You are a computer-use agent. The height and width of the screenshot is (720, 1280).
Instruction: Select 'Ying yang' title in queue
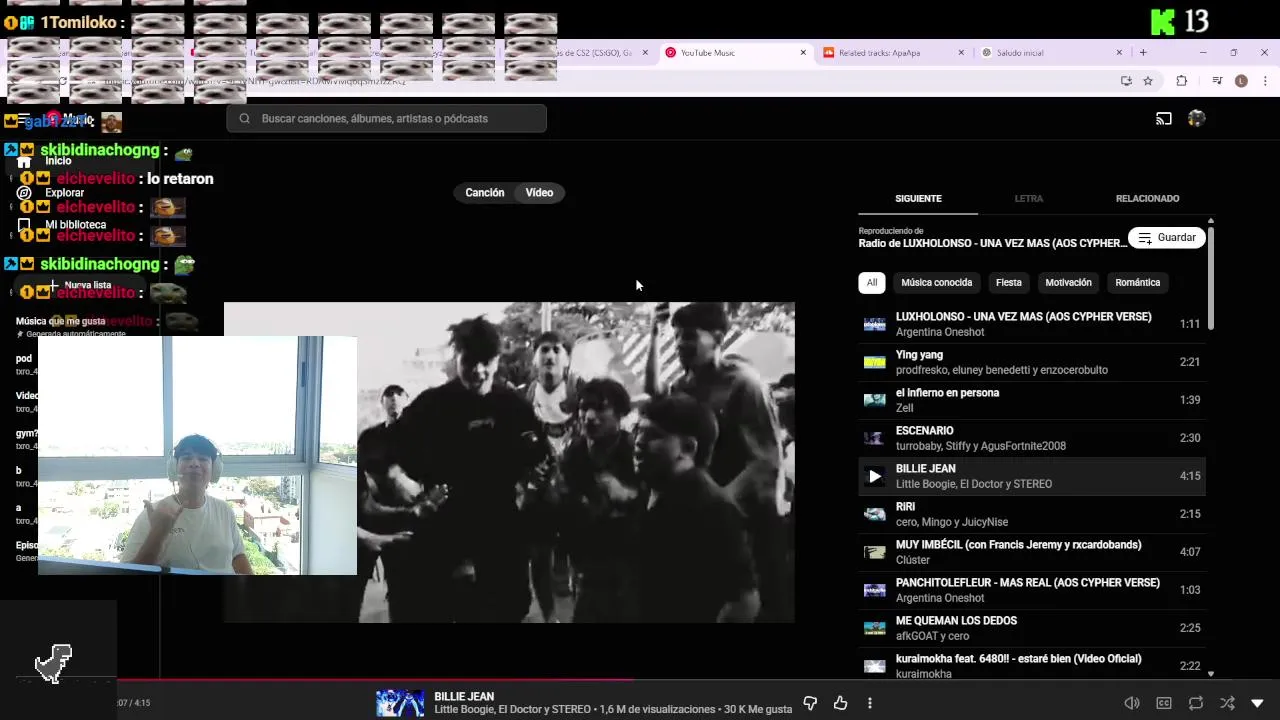pos(919,355)
